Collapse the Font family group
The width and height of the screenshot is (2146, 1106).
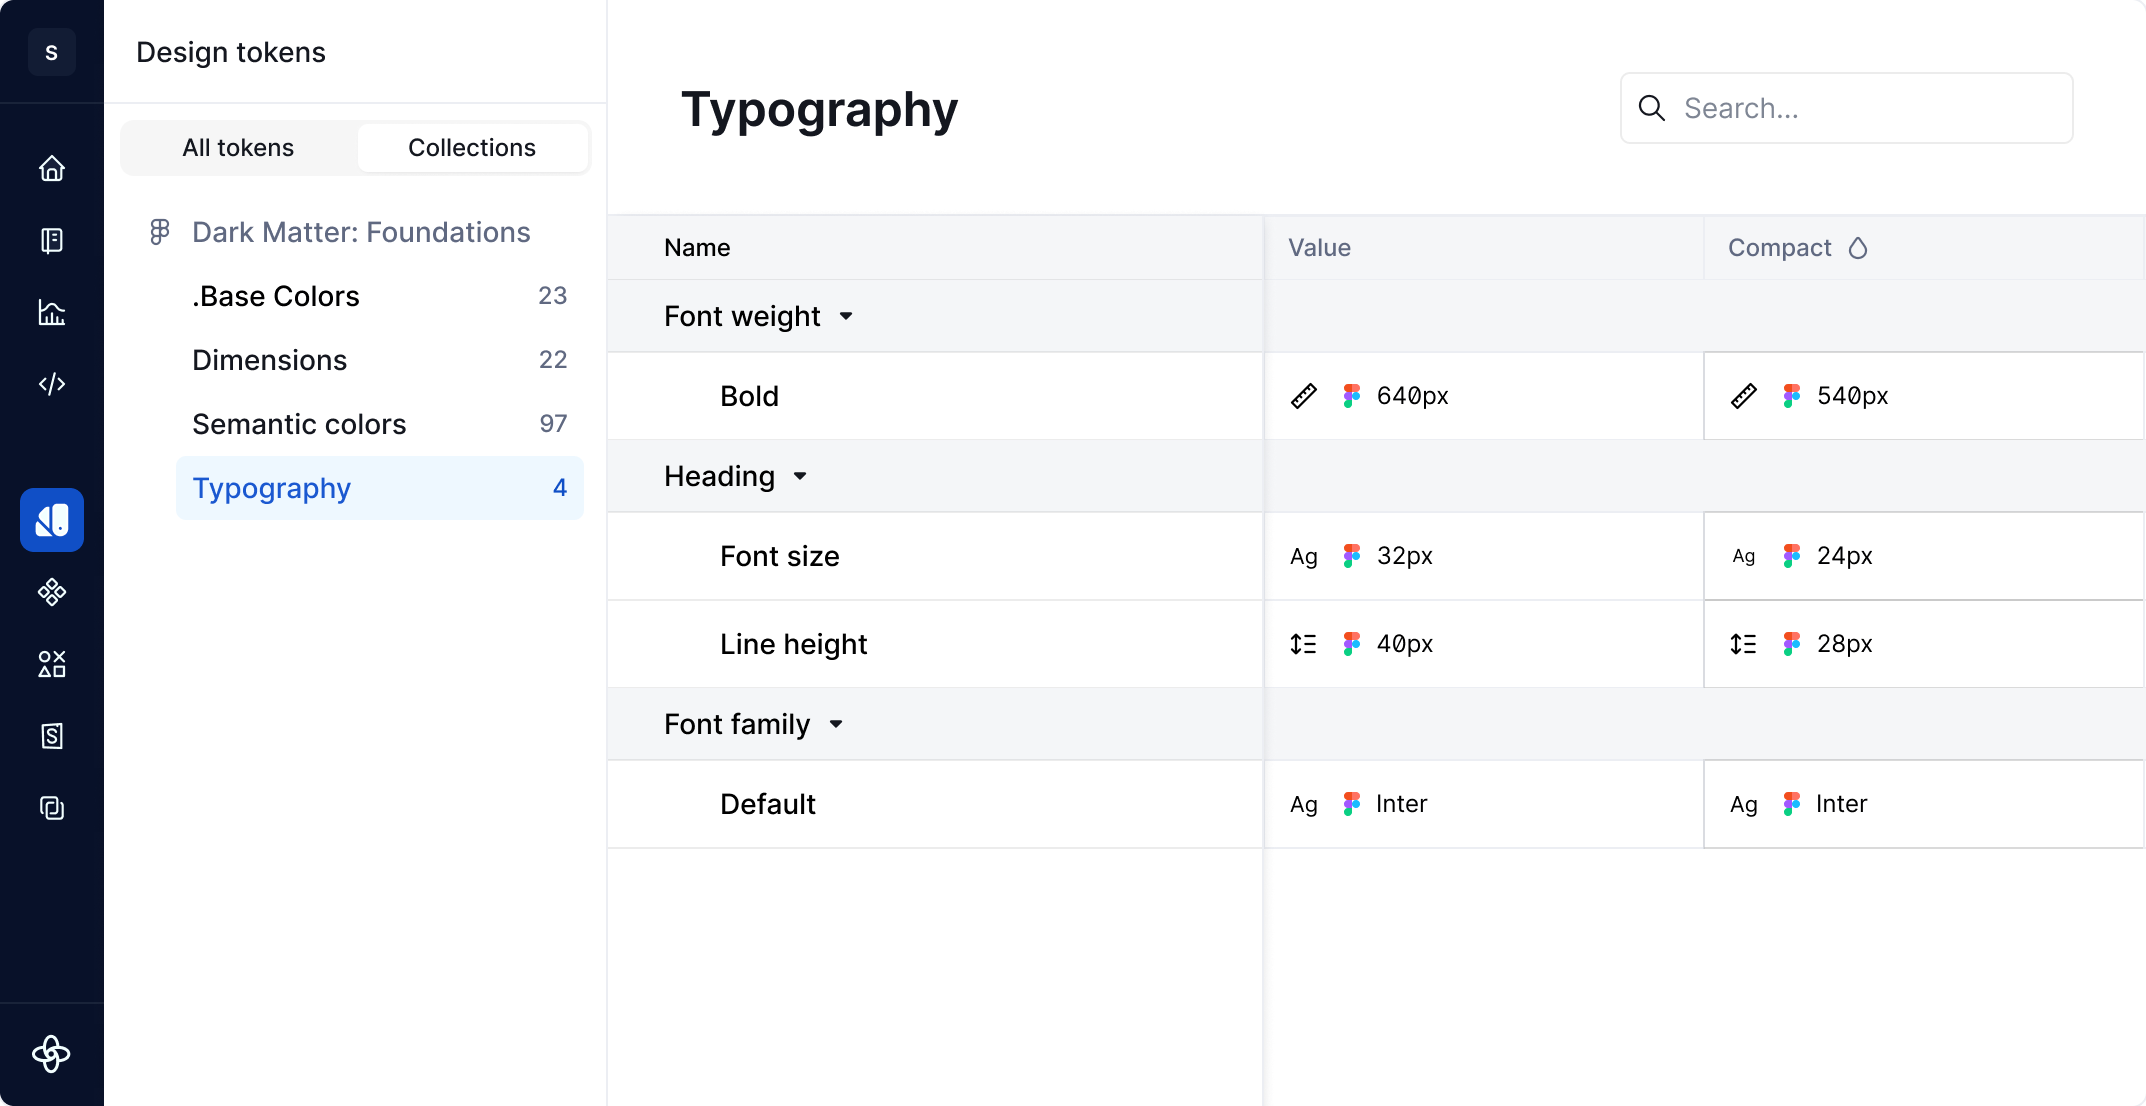837,724
